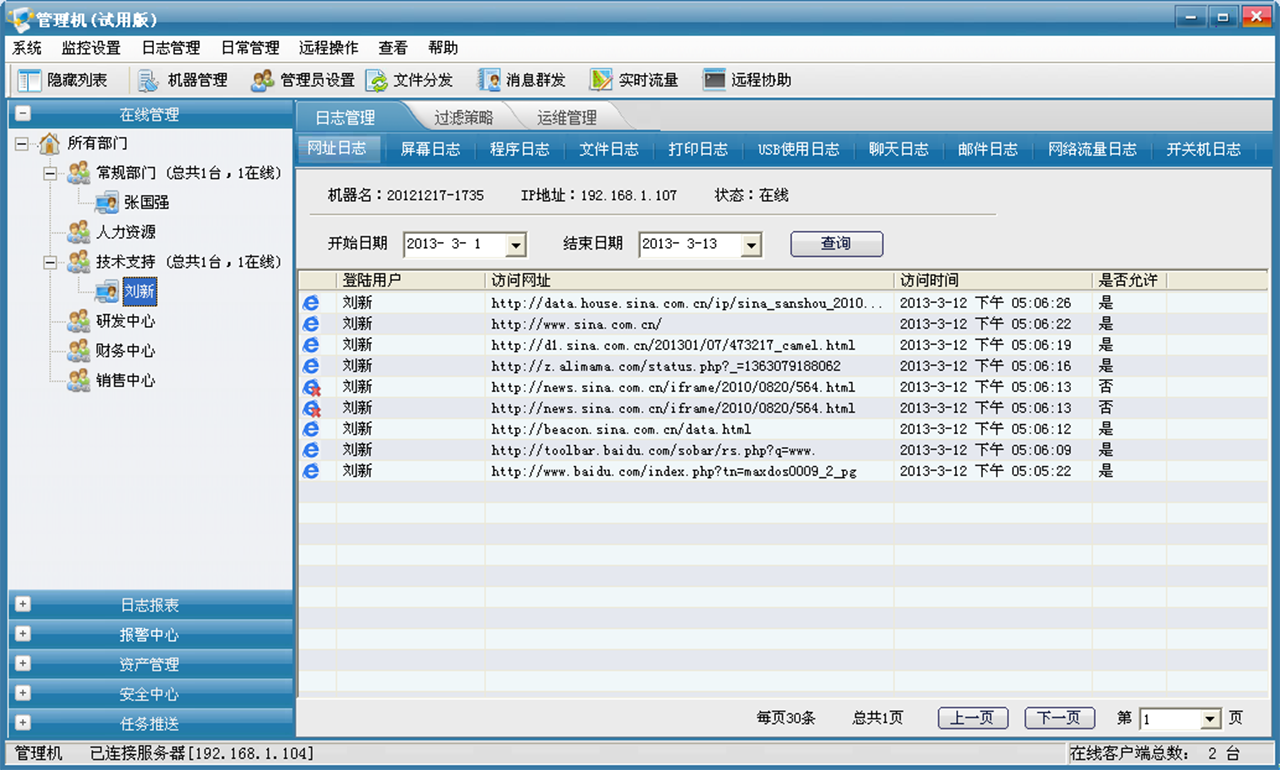Collapse the 技术支持 tree node

tap(50, 262)
